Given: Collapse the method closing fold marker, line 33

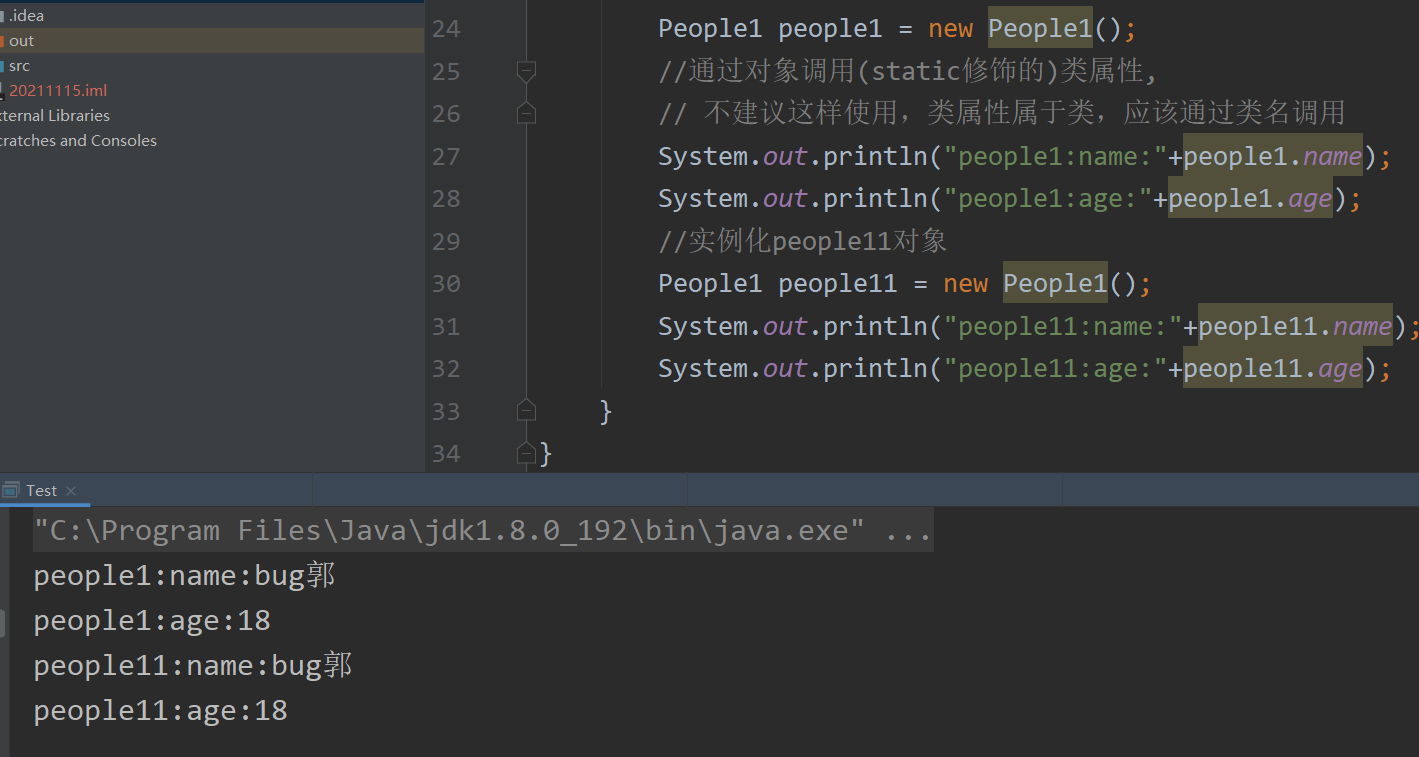Looking at the screenshot, I should [x=526, y=411].
